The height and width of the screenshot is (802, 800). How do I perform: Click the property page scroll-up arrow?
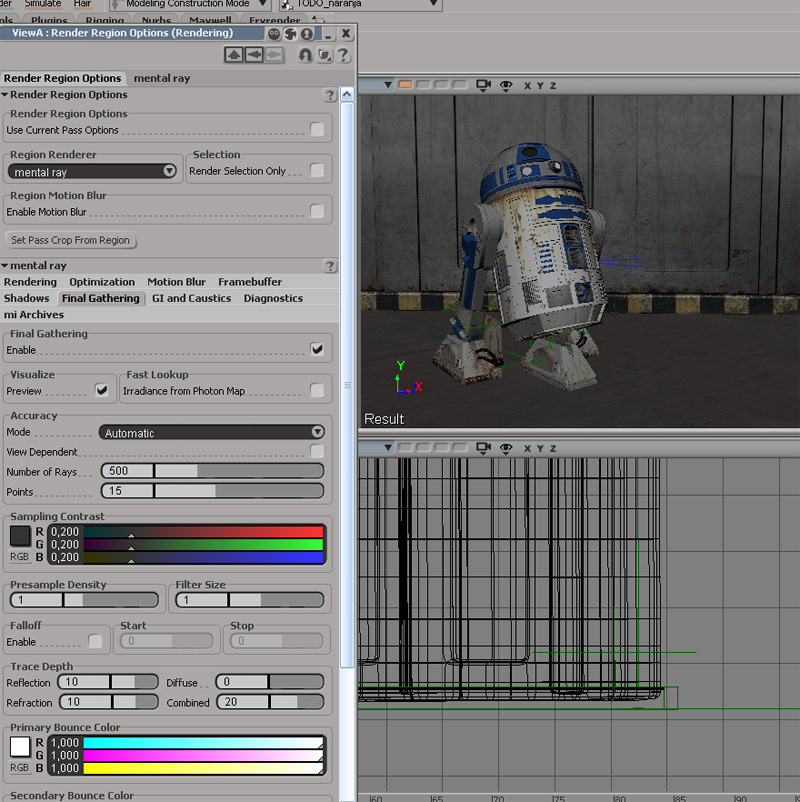point(347,95)
